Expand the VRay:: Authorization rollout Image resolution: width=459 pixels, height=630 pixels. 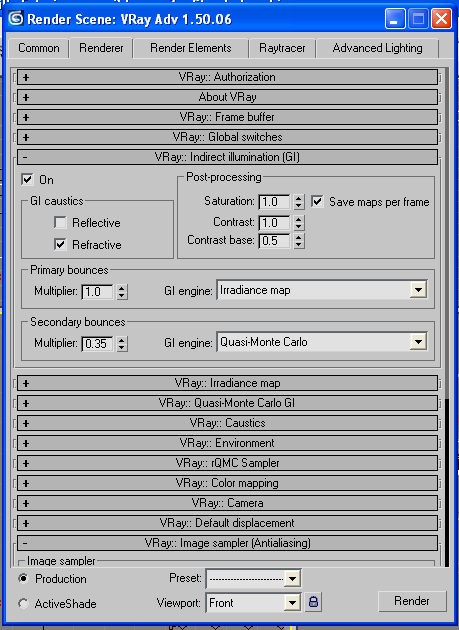click(x=227, y=77)
